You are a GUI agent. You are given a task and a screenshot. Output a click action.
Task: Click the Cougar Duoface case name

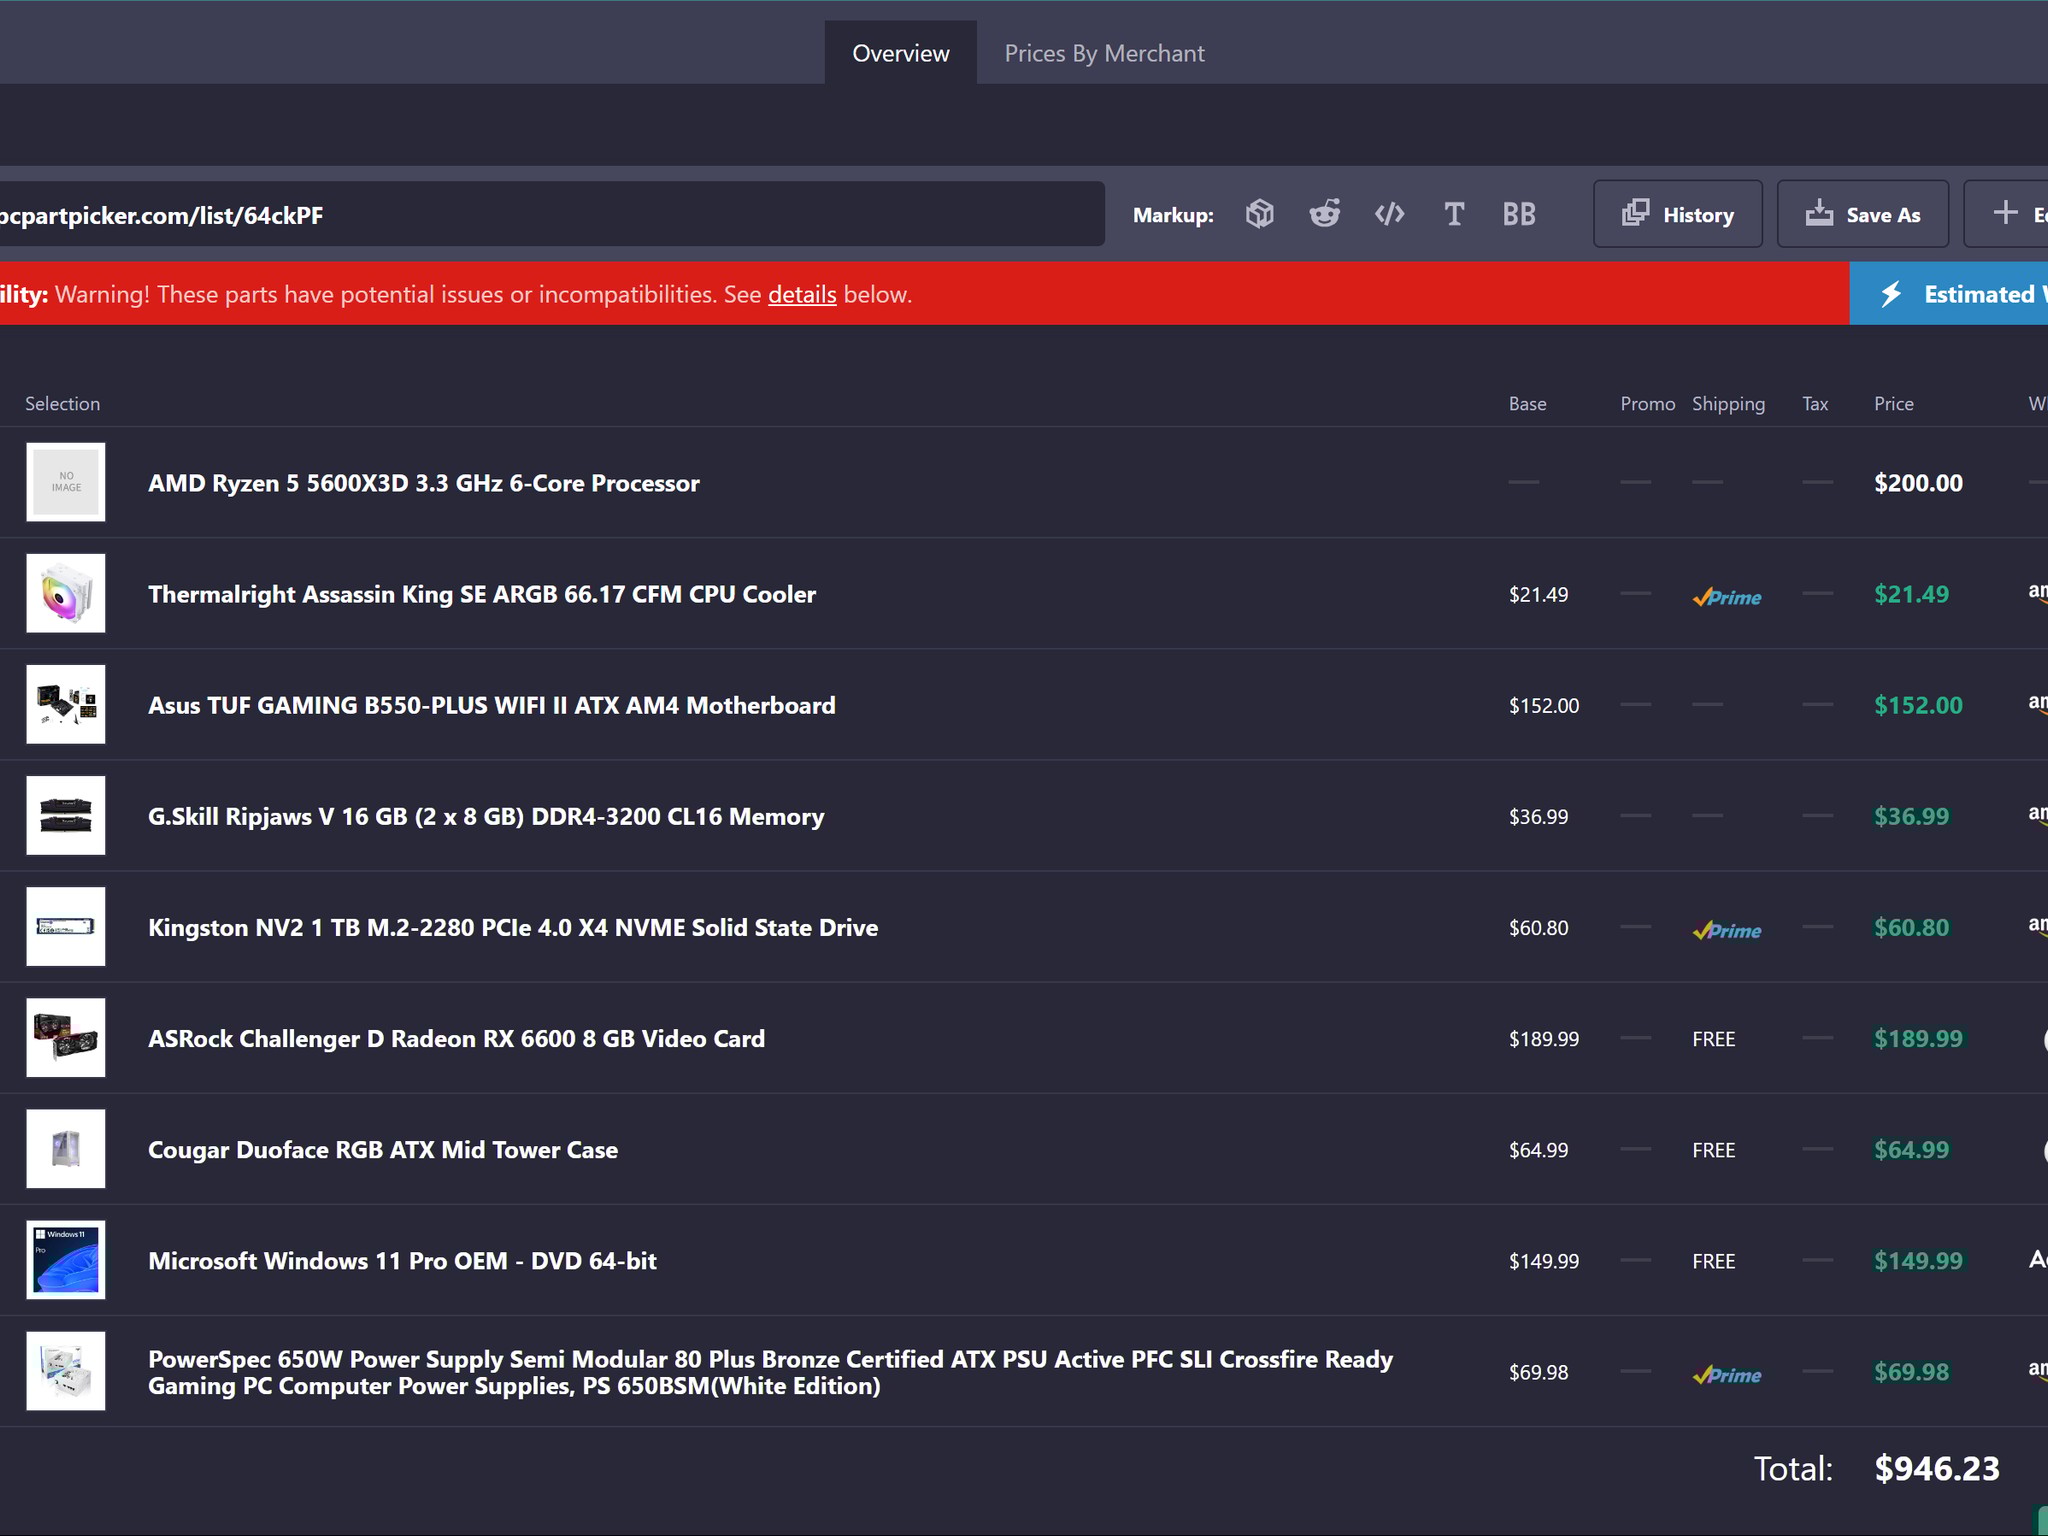point(383,1150)
